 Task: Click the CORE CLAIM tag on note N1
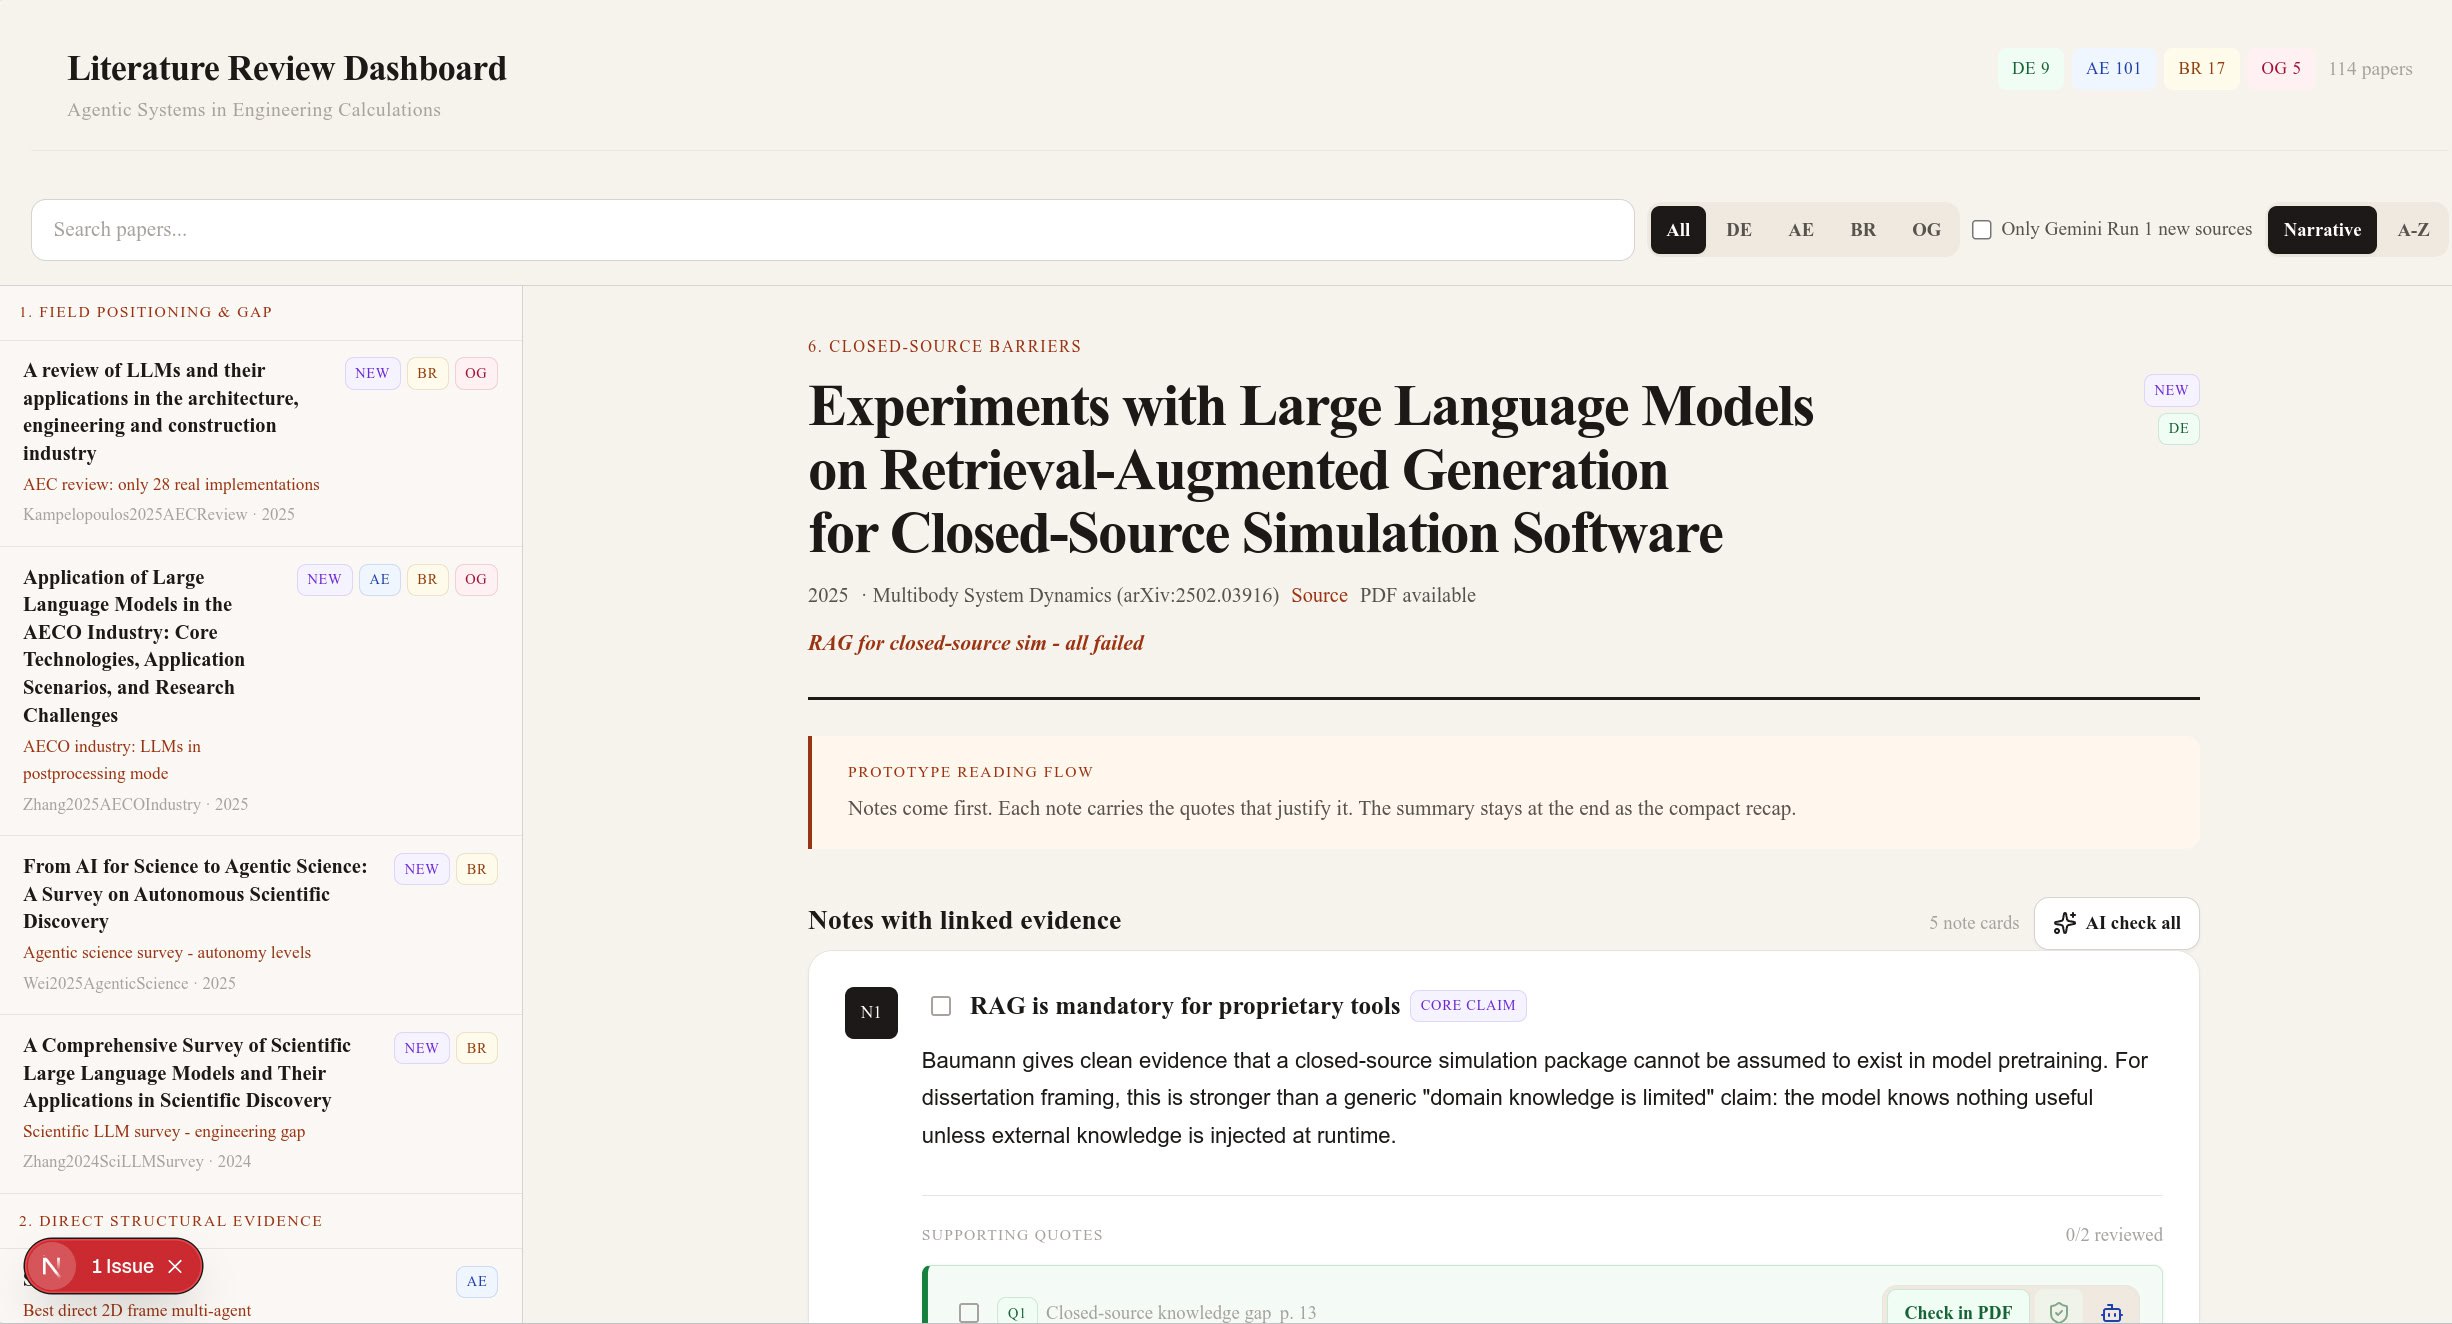(1467, 1005)
